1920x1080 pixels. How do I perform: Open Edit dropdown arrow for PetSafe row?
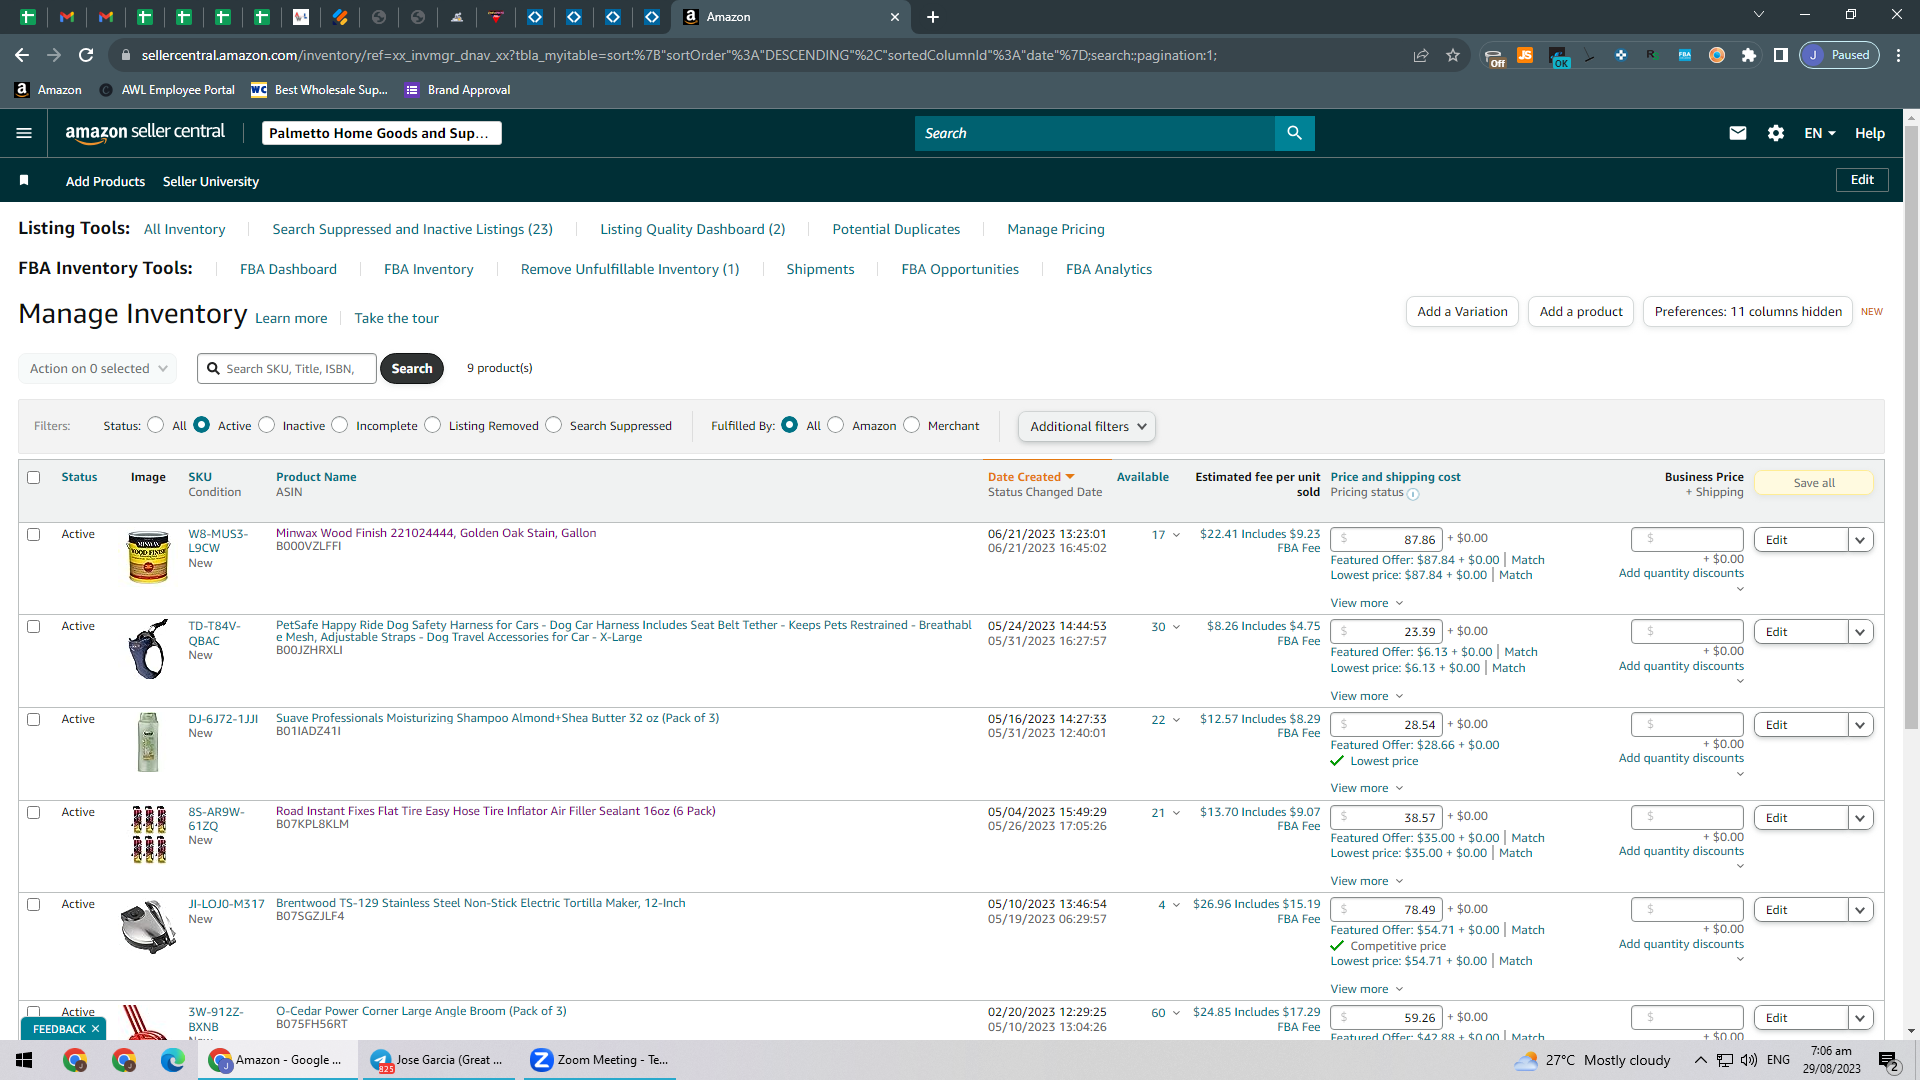(1860, 632)
